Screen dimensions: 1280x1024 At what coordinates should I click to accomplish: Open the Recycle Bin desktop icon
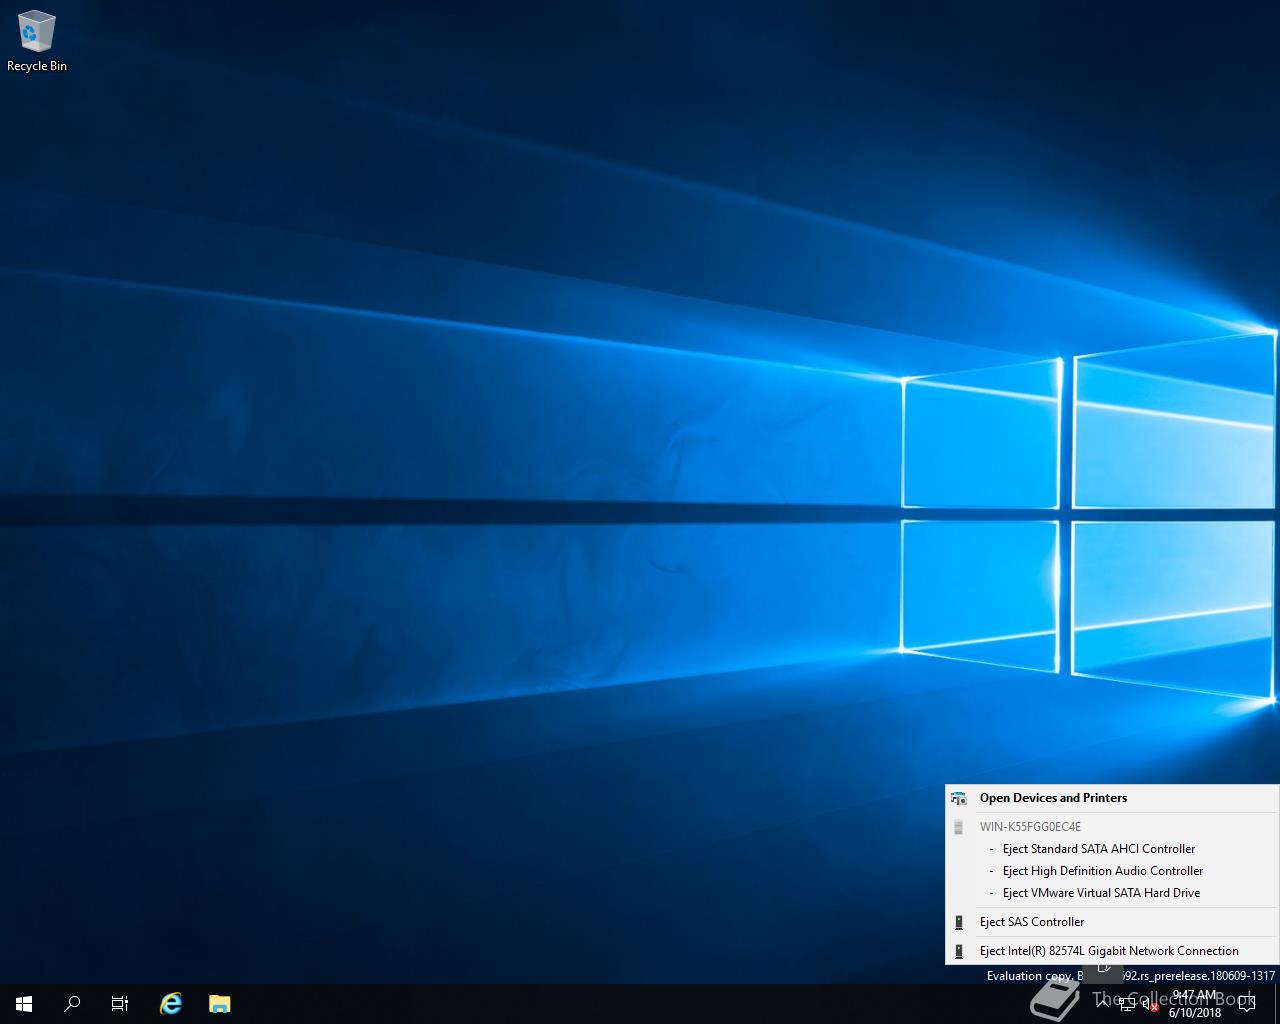pos(37,42)
